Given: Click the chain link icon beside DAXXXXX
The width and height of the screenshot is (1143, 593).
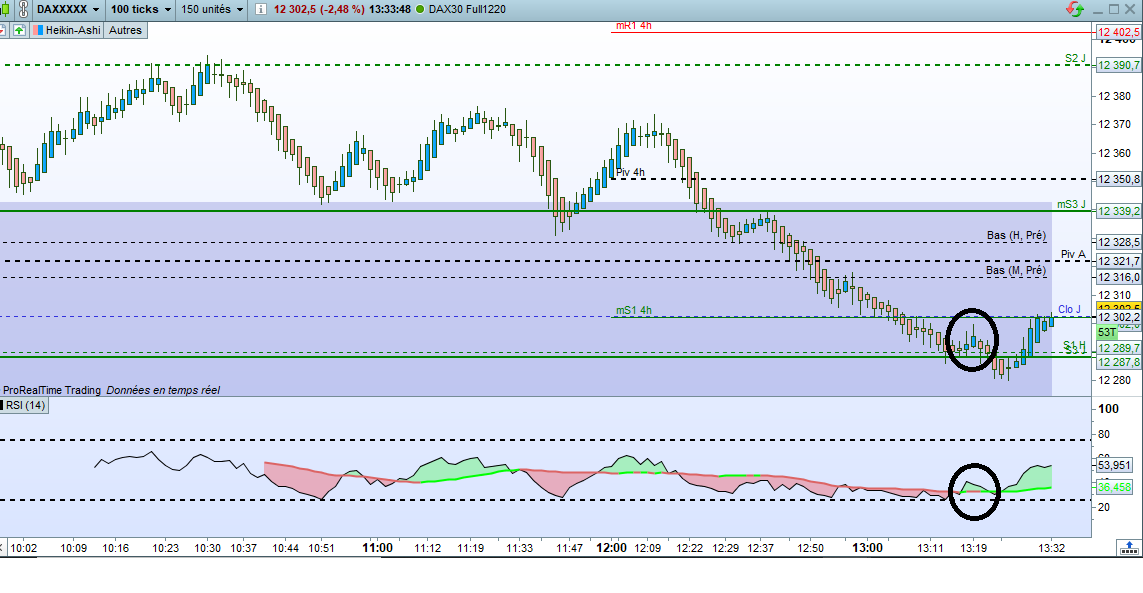Looking at the screenshot, I should pos(23,9).
